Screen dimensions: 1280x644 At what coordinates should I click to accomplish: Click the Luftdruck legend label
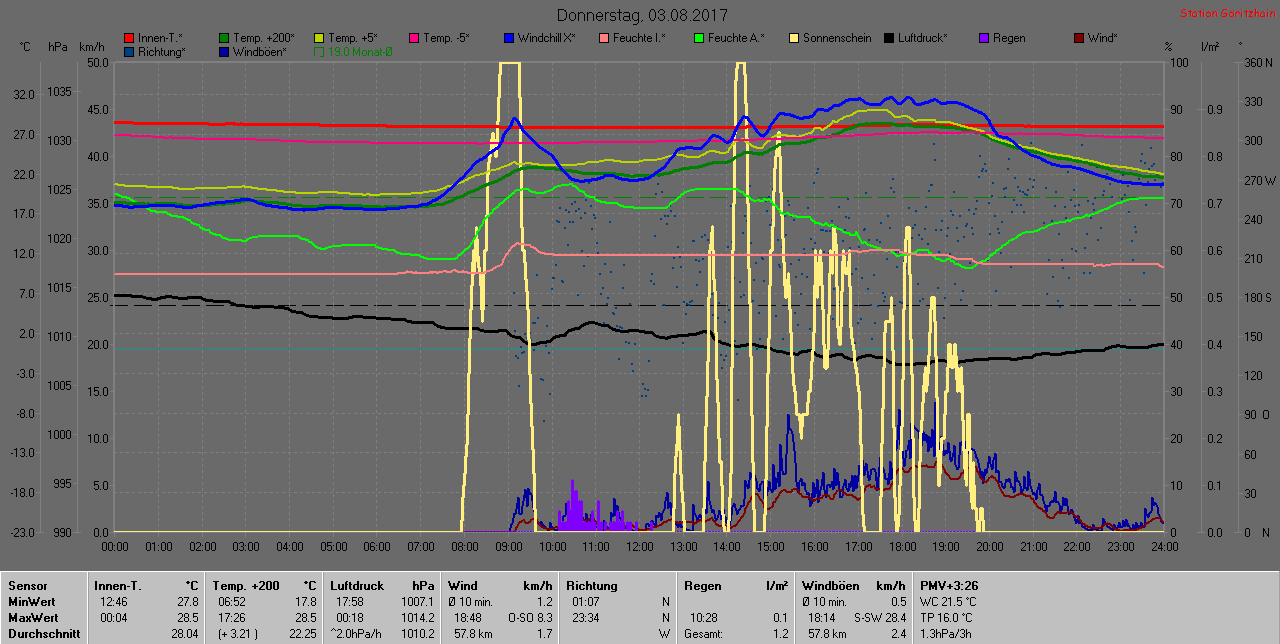tap(922, 38)
